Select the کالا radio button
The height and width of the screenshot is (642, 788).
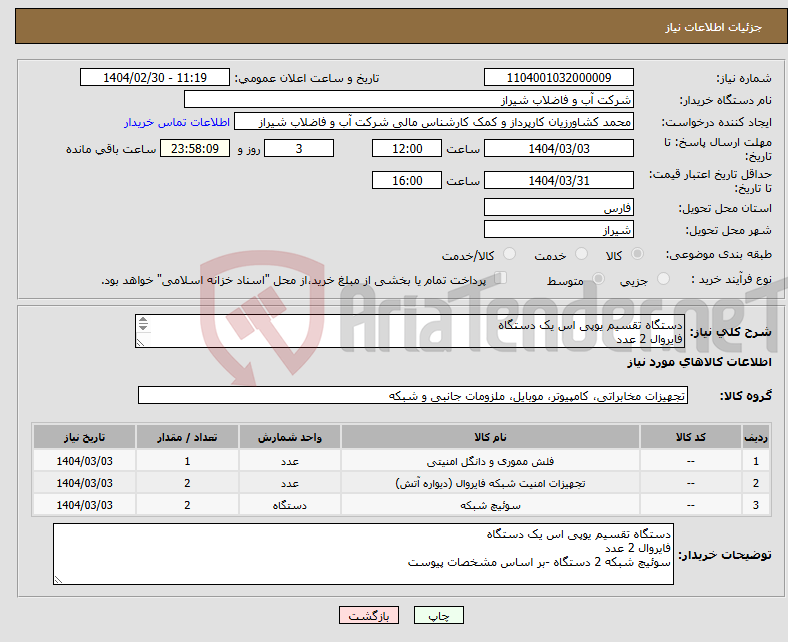637,254
